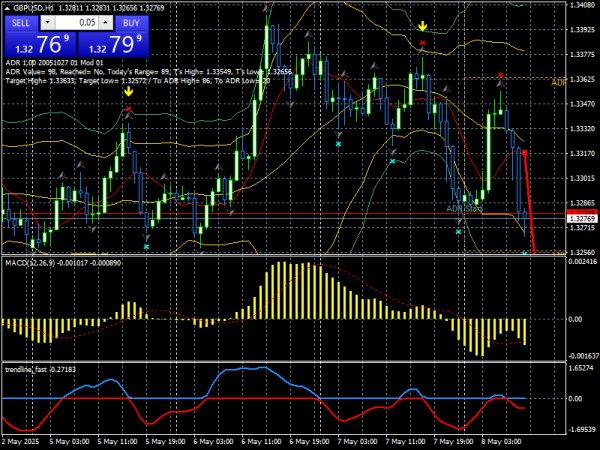
Task: Click price scale value 1.33470
Action: [582, 104]
